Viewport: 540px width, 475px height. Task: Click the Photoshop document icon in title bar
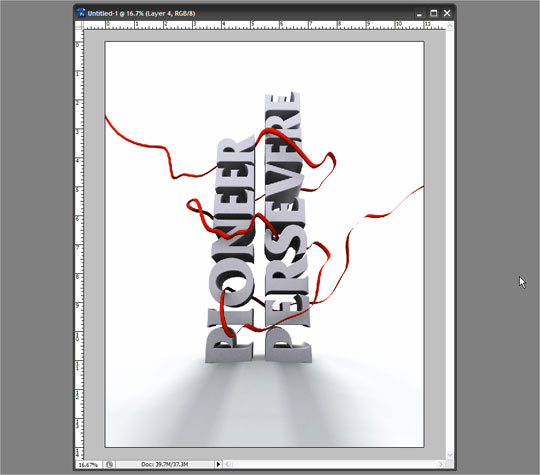(81, 13)
